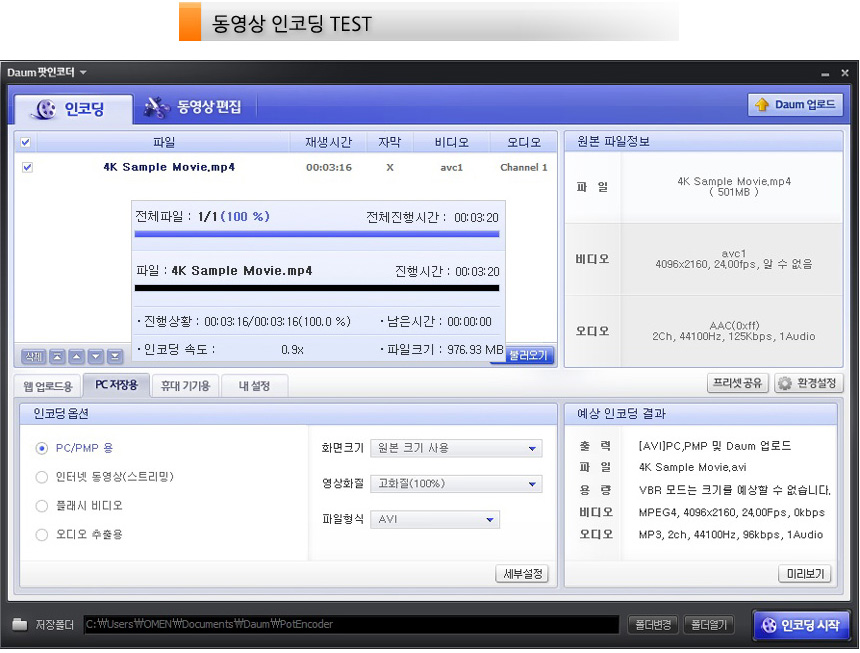This screenshot has width=860, height=653.
Task: Click the 세부설정 detail settings button
Action: (x=522, y=574)
